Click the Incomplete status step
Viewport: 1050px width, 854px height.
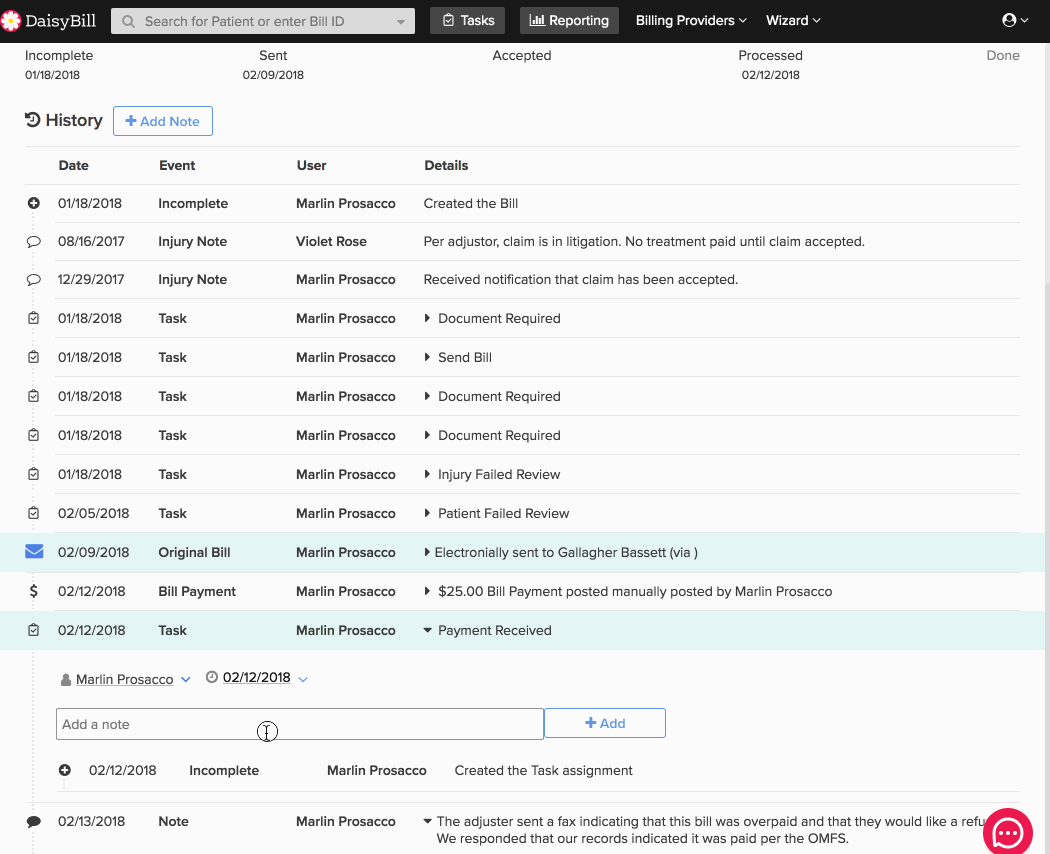click(x=59, y=56)
